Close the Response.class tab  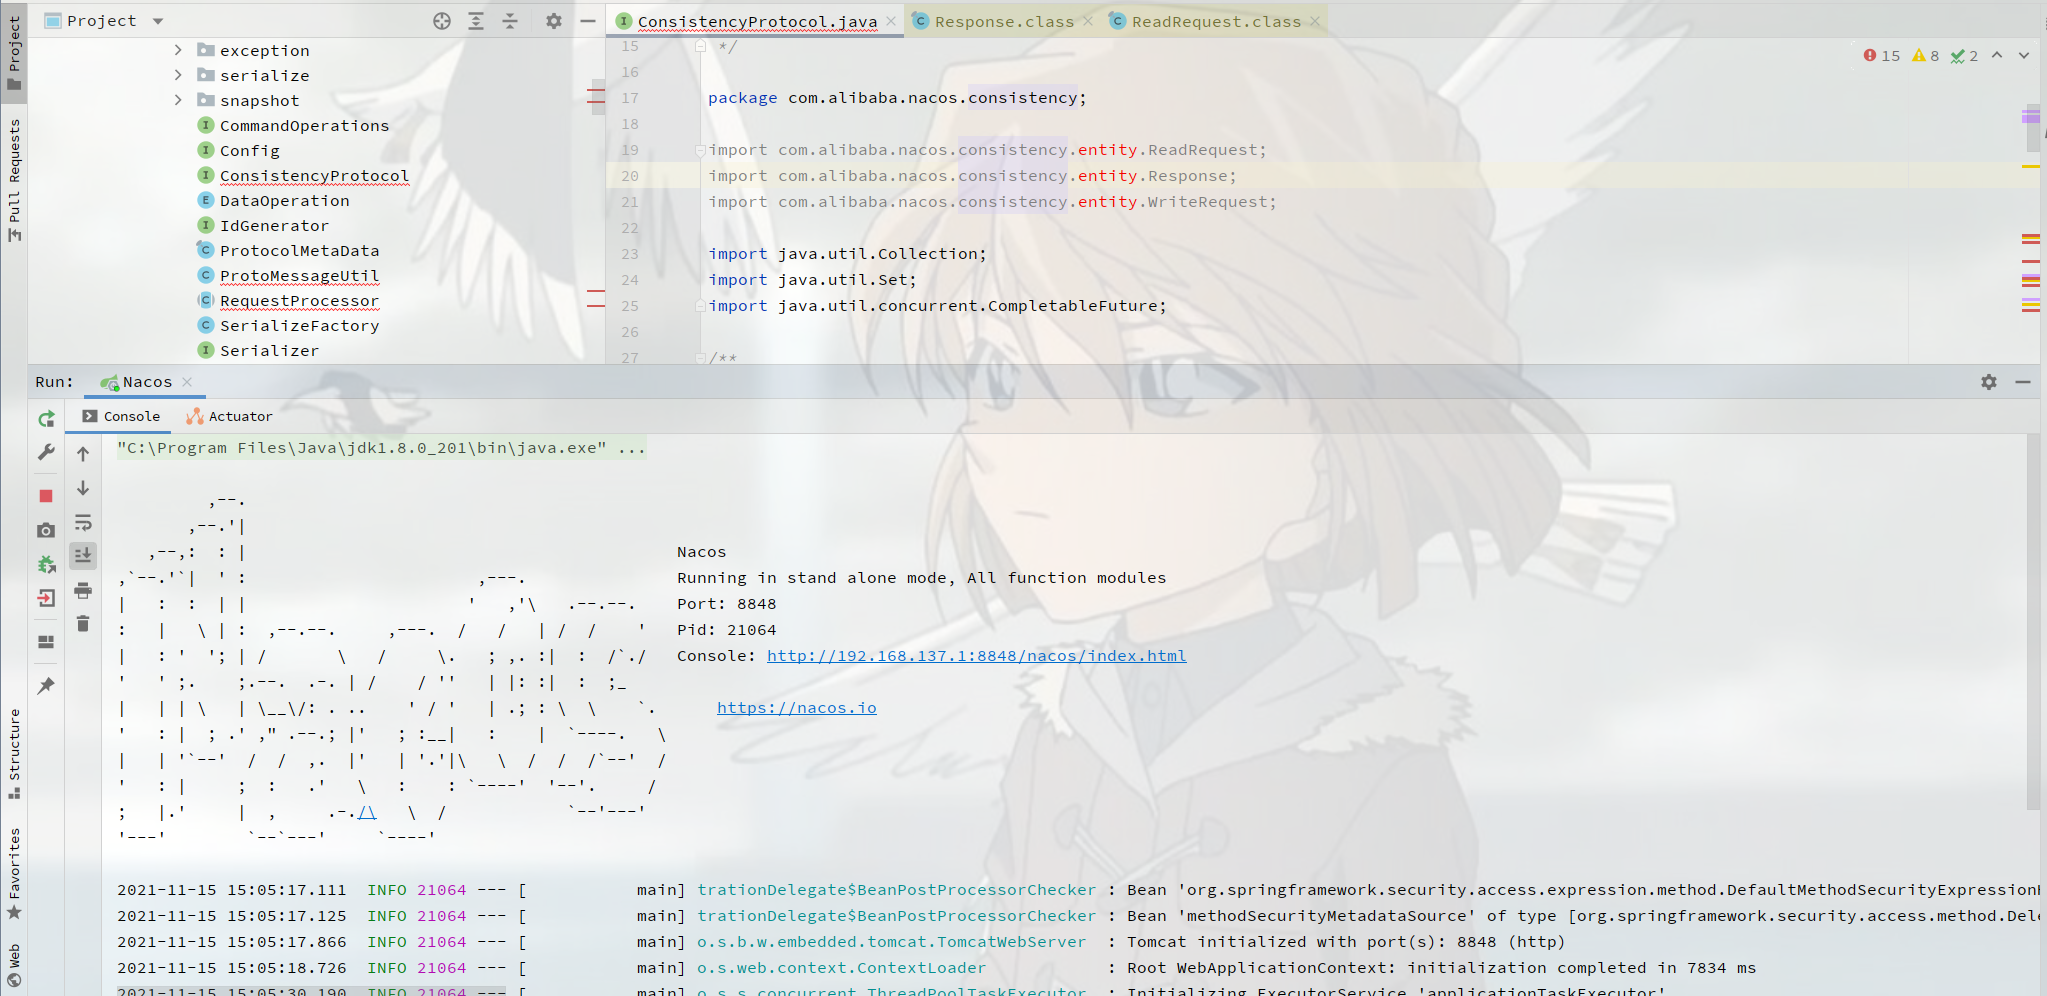point(1088,21)
